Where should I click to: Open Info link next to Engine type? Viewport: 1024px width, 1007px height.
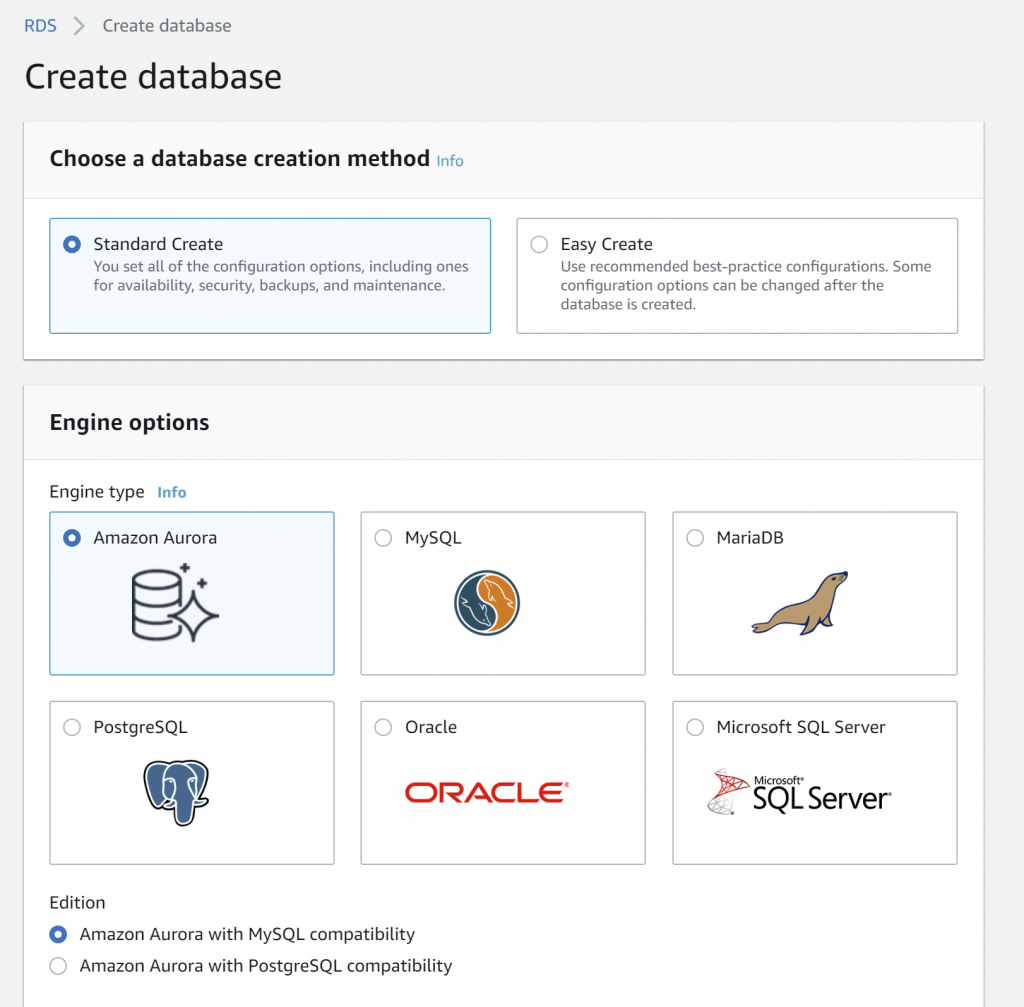pyautogui.click(x=172, y=492)
